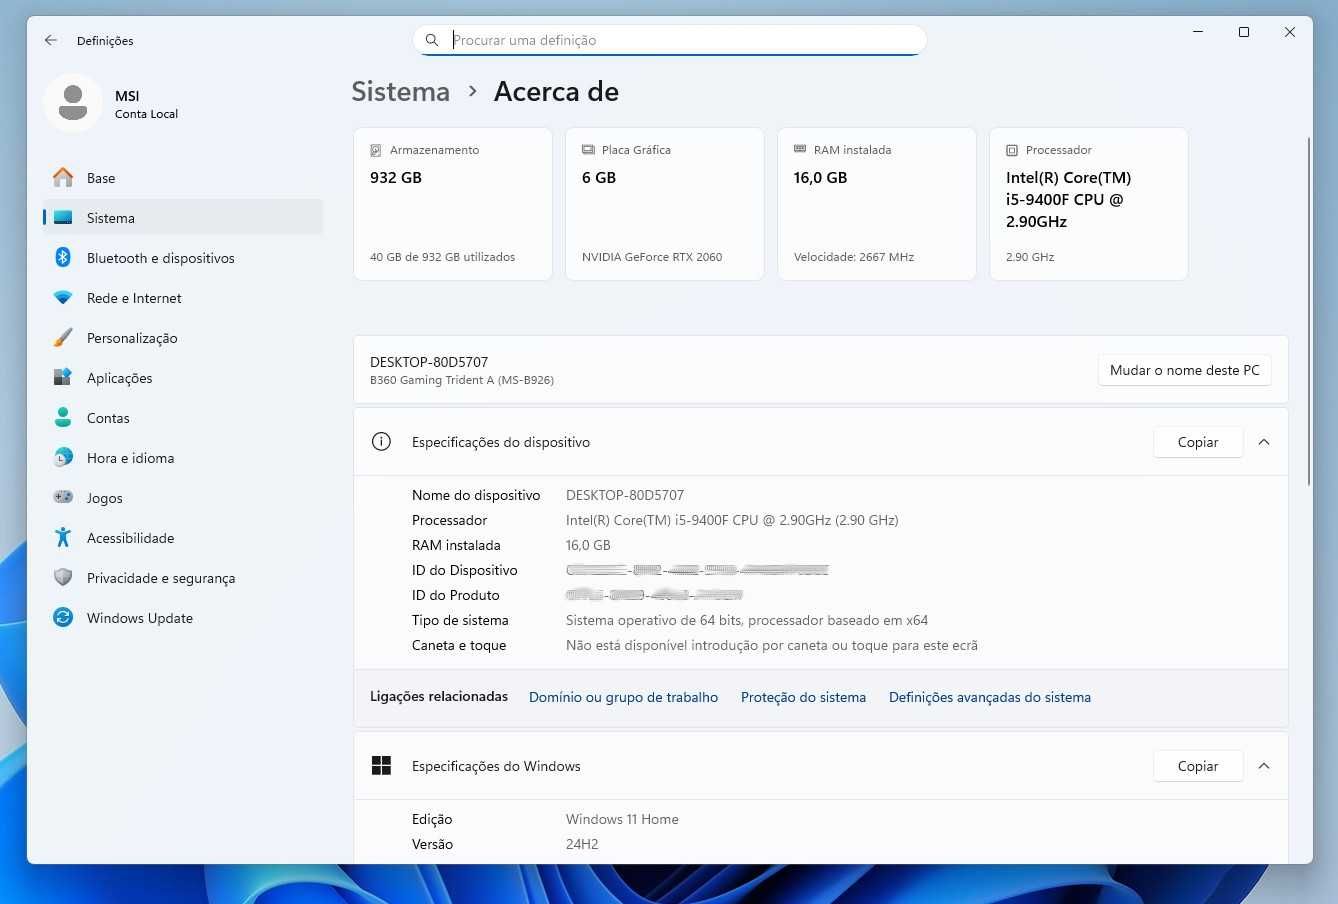Click the MSI Conta Local account name
Viewport: 1338px width, 904px height.
(146, 104)
